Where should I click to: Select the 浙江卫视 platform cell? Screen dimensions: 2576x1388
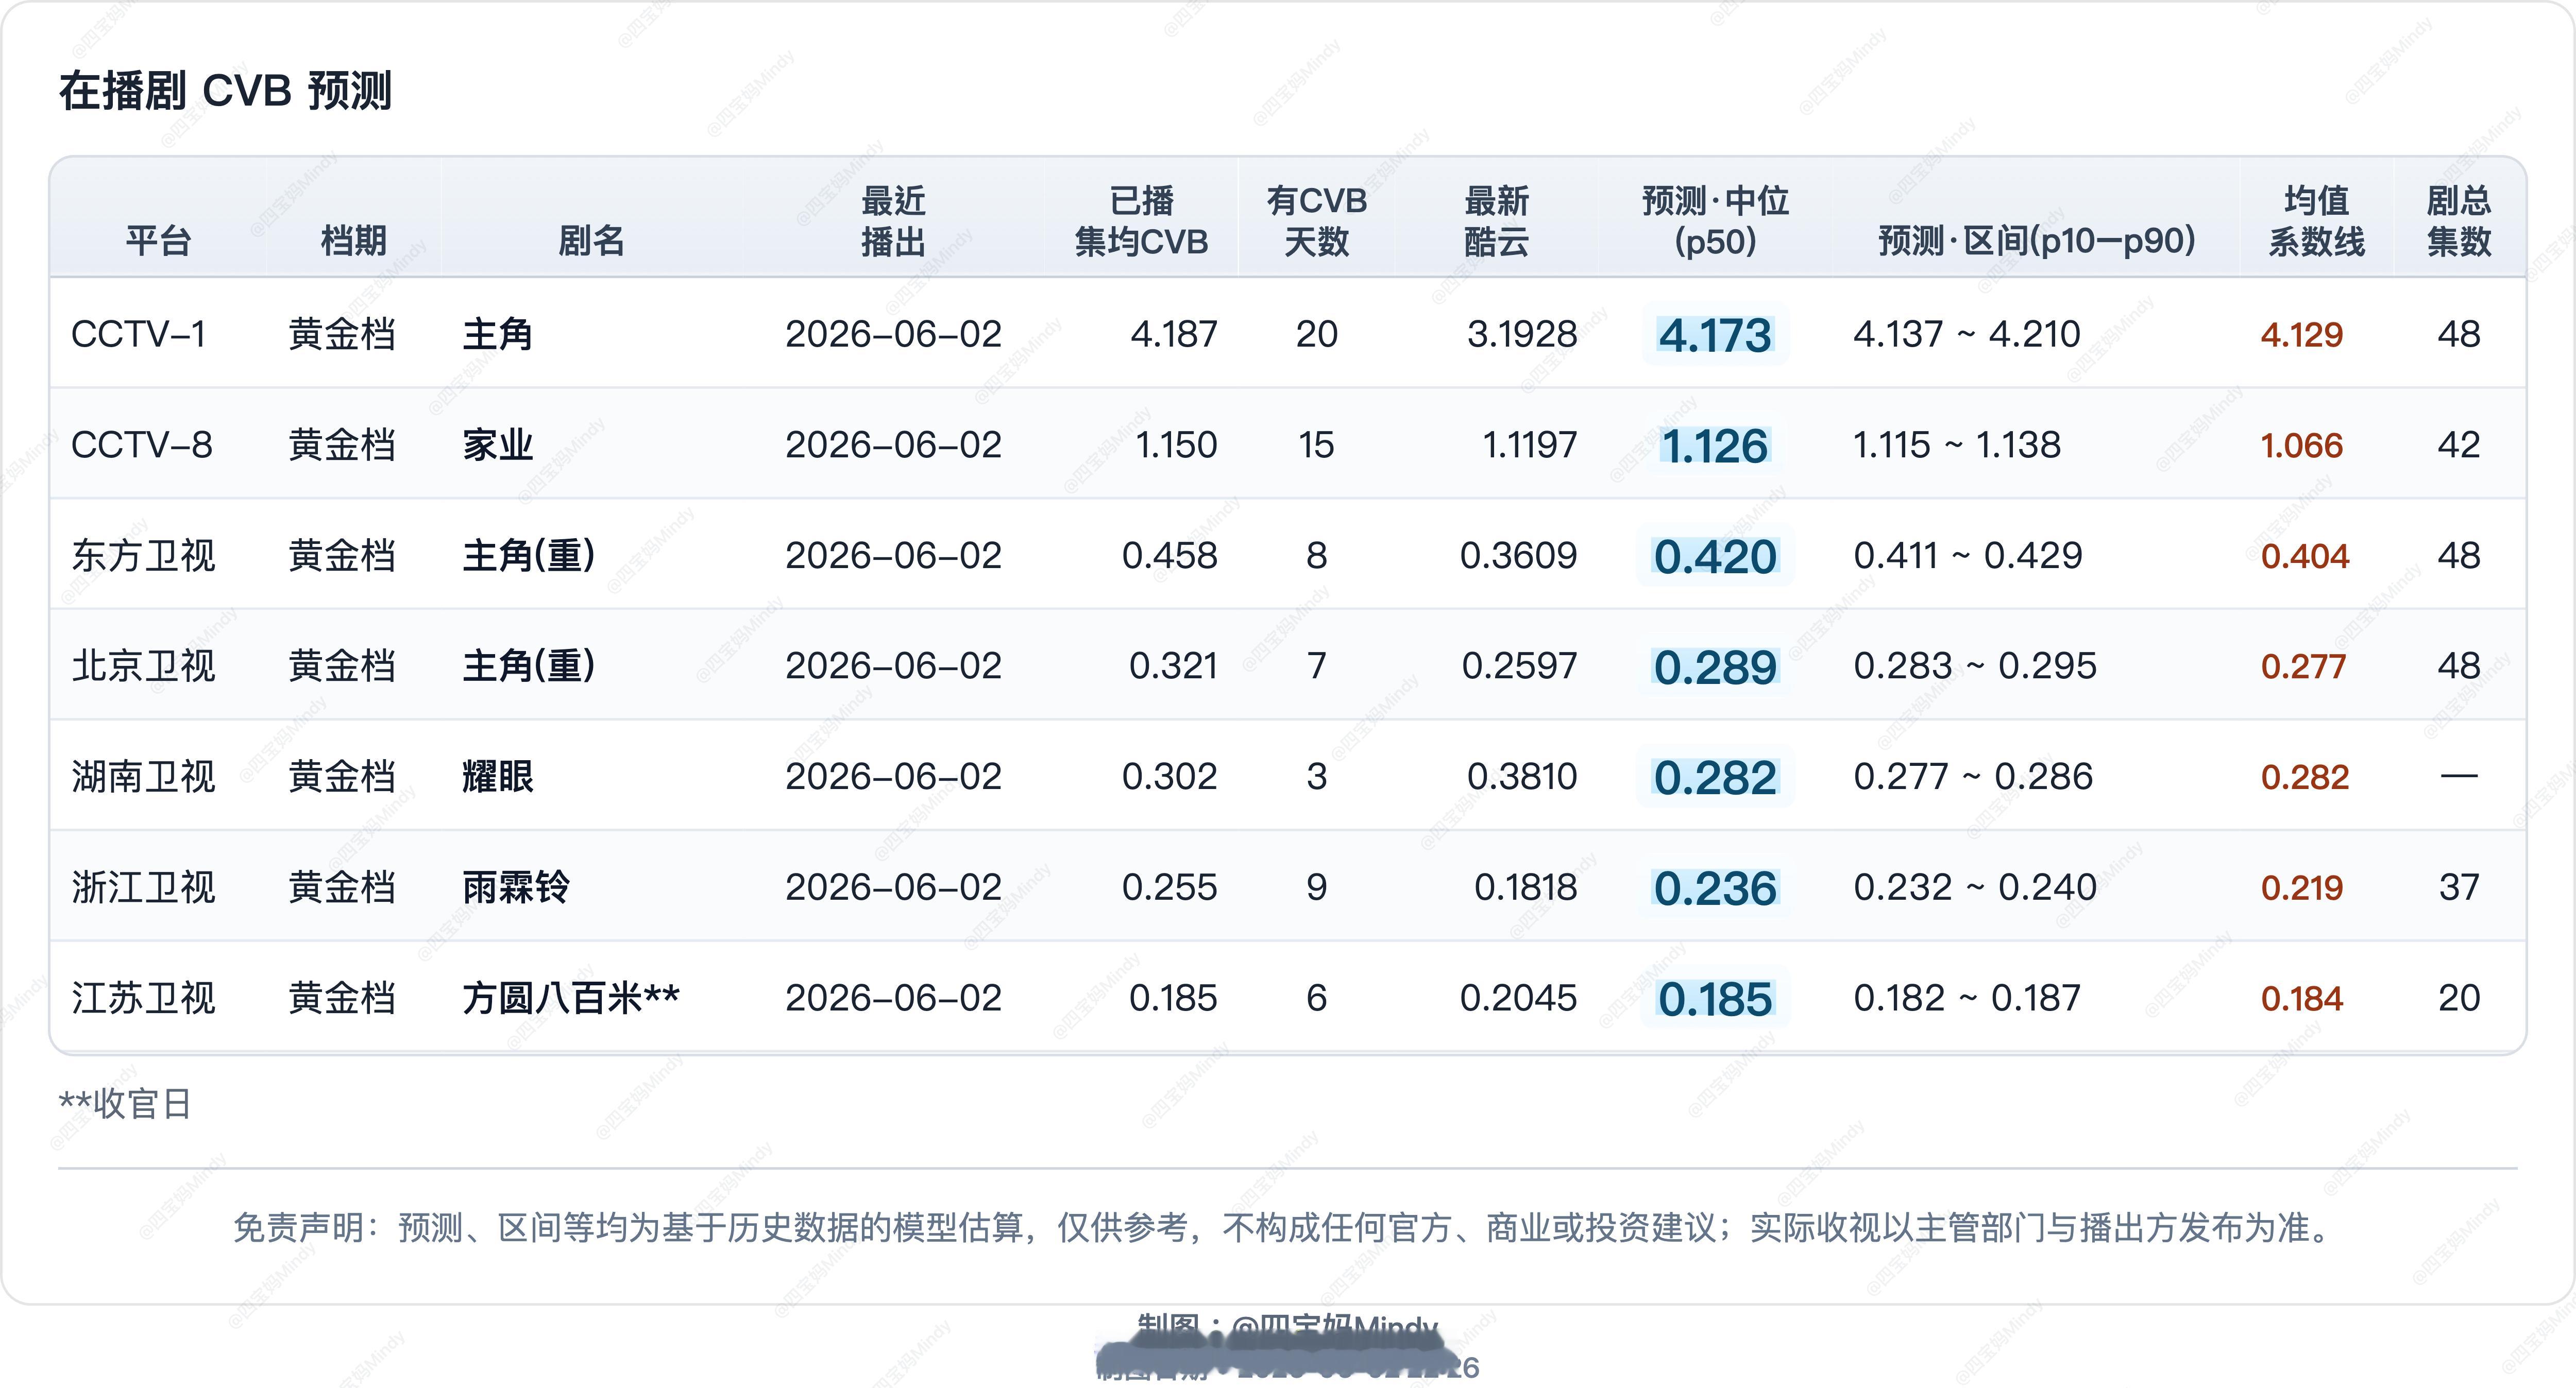click(x=143, y=888)
